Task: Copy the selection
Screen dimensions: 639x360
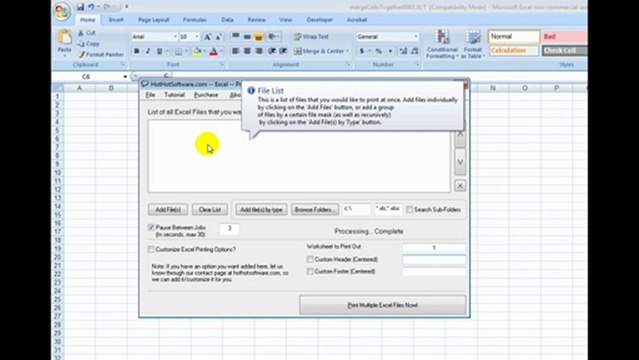Action: pyautogui.click(x=88, y=44)
